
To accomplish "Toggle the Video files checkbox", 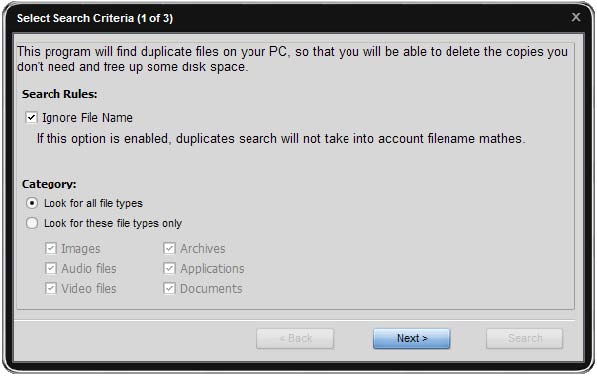I will (x=51, y=288).
